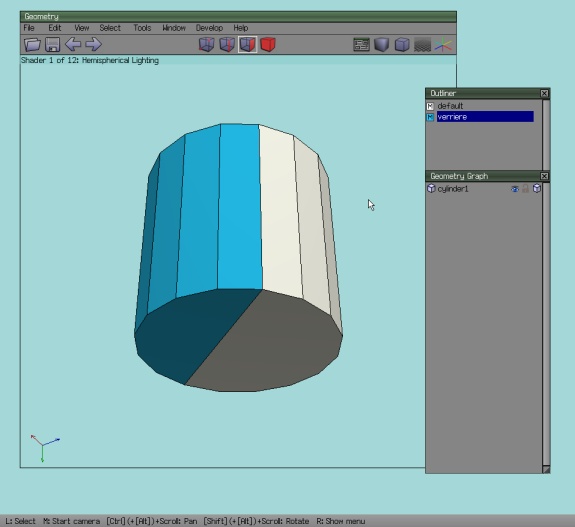575x527 pixels.
Task: Open the Tools menu
Action: [142, 28]
